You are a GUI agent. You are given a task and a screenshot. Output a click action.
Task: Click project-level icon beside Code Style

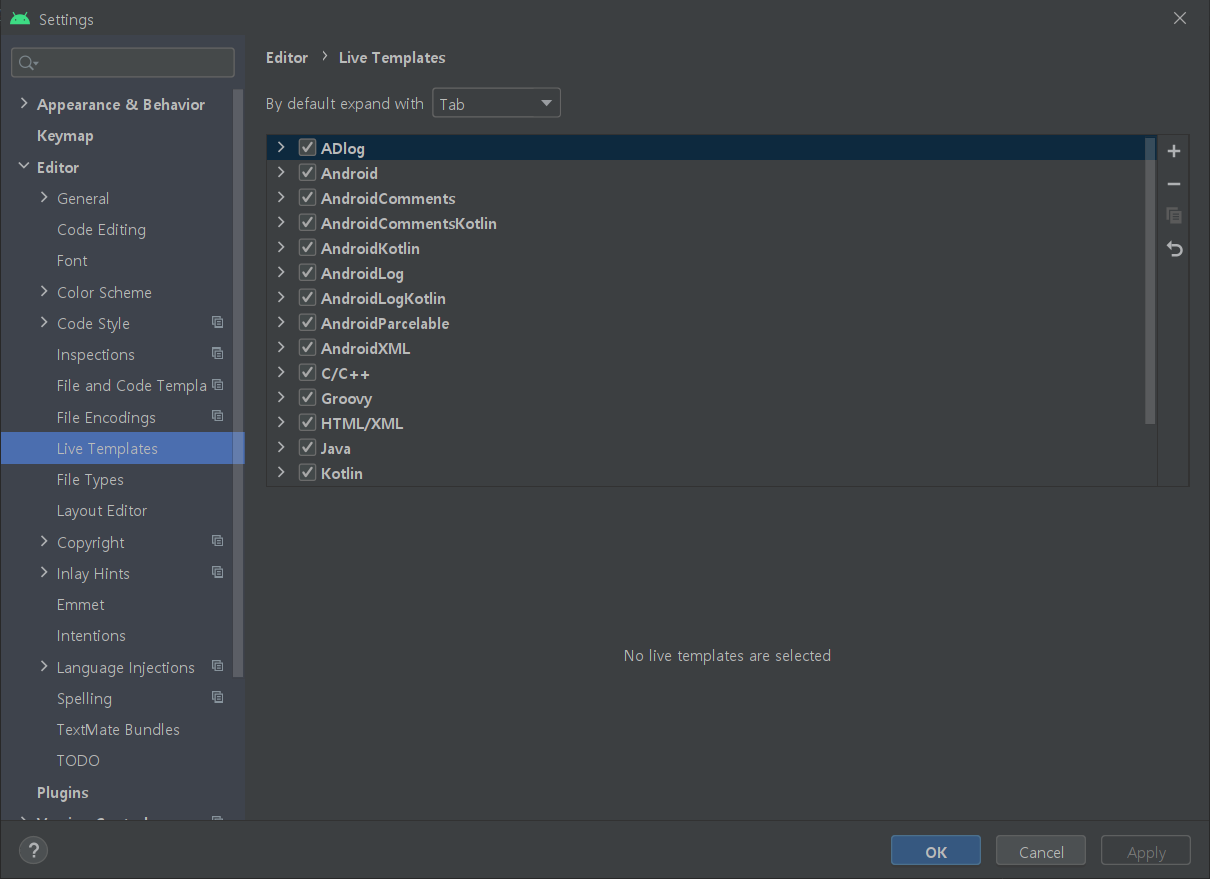[217, 322]
